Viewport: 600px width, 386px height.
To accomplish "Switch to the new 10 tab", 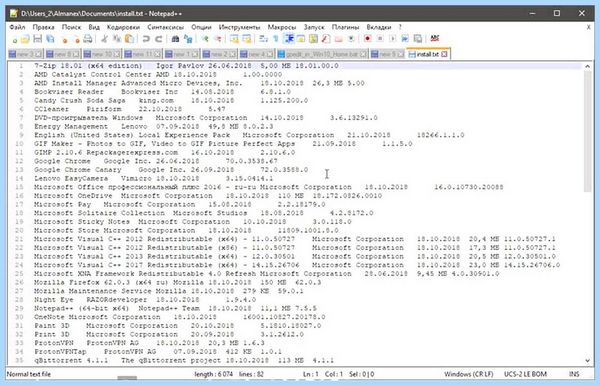I will point(102,54).
